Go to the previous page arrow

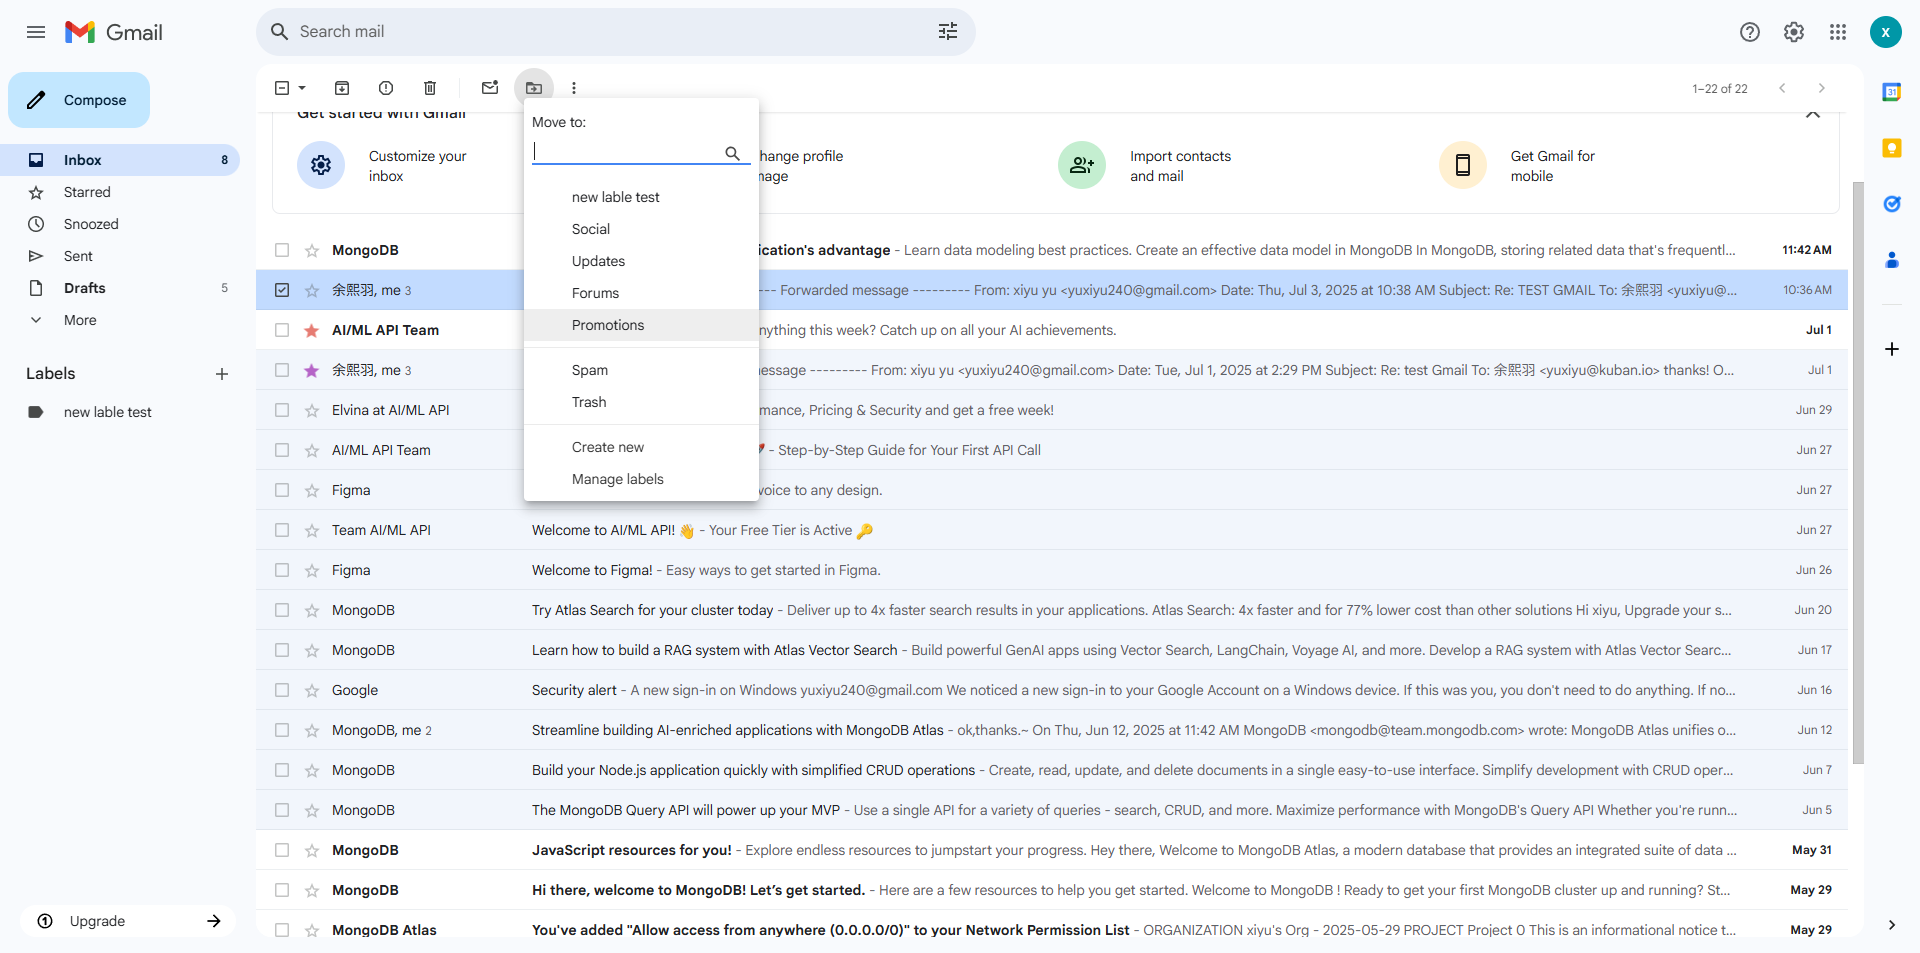click(x=1782, y=88)
